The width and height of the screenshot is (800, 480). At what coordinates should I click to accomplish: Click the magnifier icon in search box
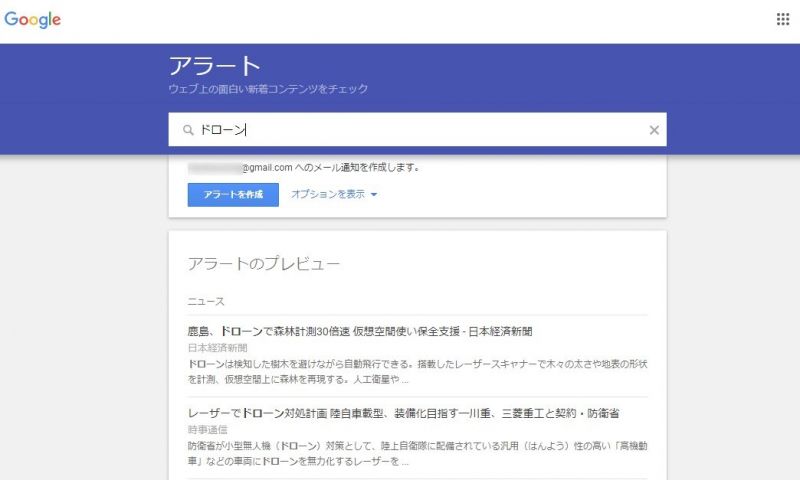[x=188, y=130]
